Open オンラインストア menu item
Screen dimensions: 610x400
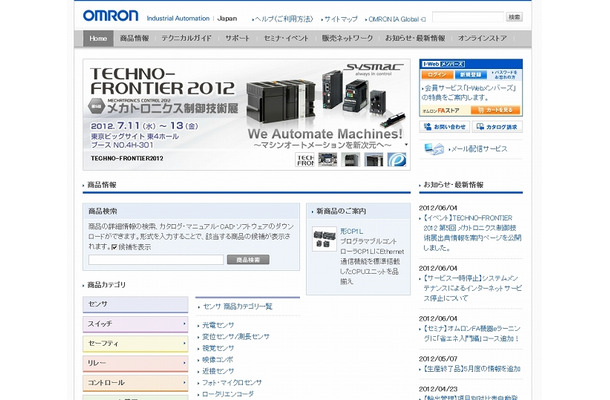click(482, 39)
